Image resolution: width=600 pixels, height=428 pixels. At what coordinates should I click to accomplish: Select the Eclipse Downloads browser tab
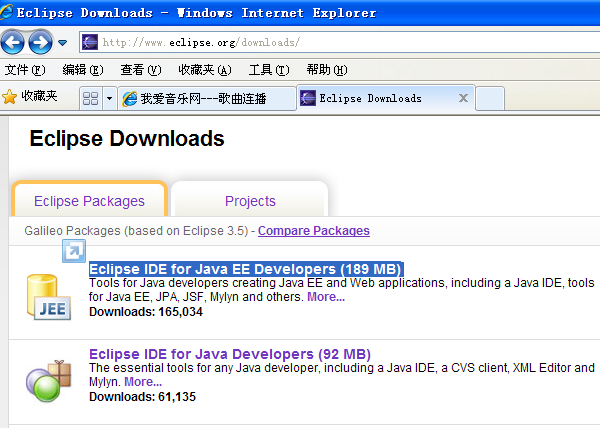[x=386, y=98]
